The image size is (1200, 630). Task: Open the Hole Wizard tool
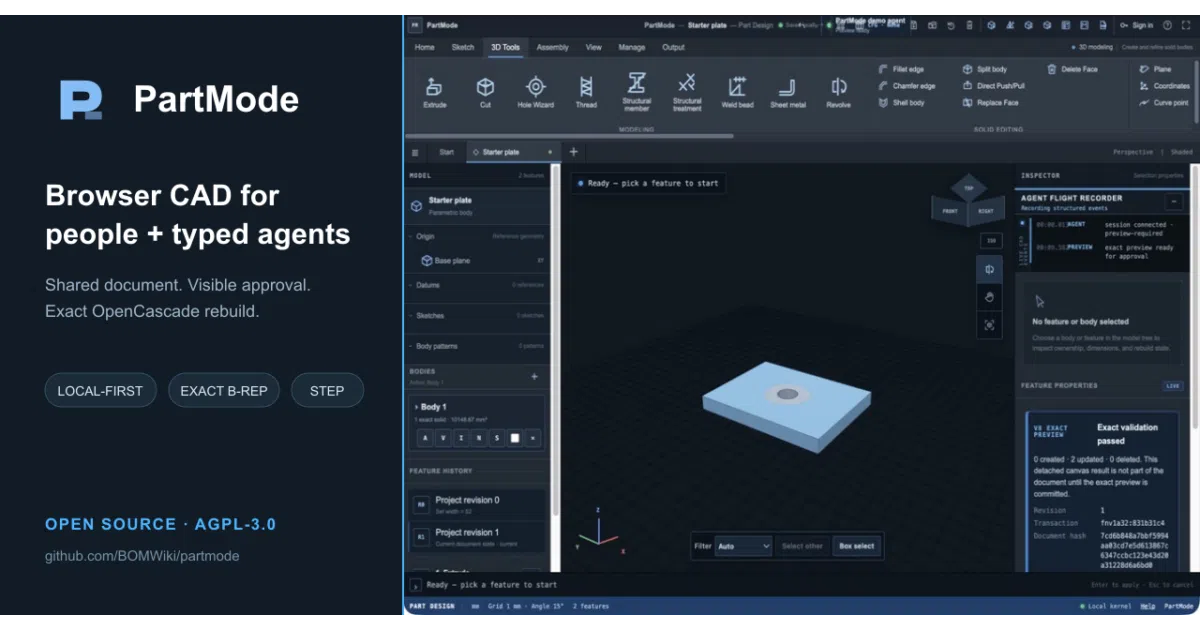[536, 92]
